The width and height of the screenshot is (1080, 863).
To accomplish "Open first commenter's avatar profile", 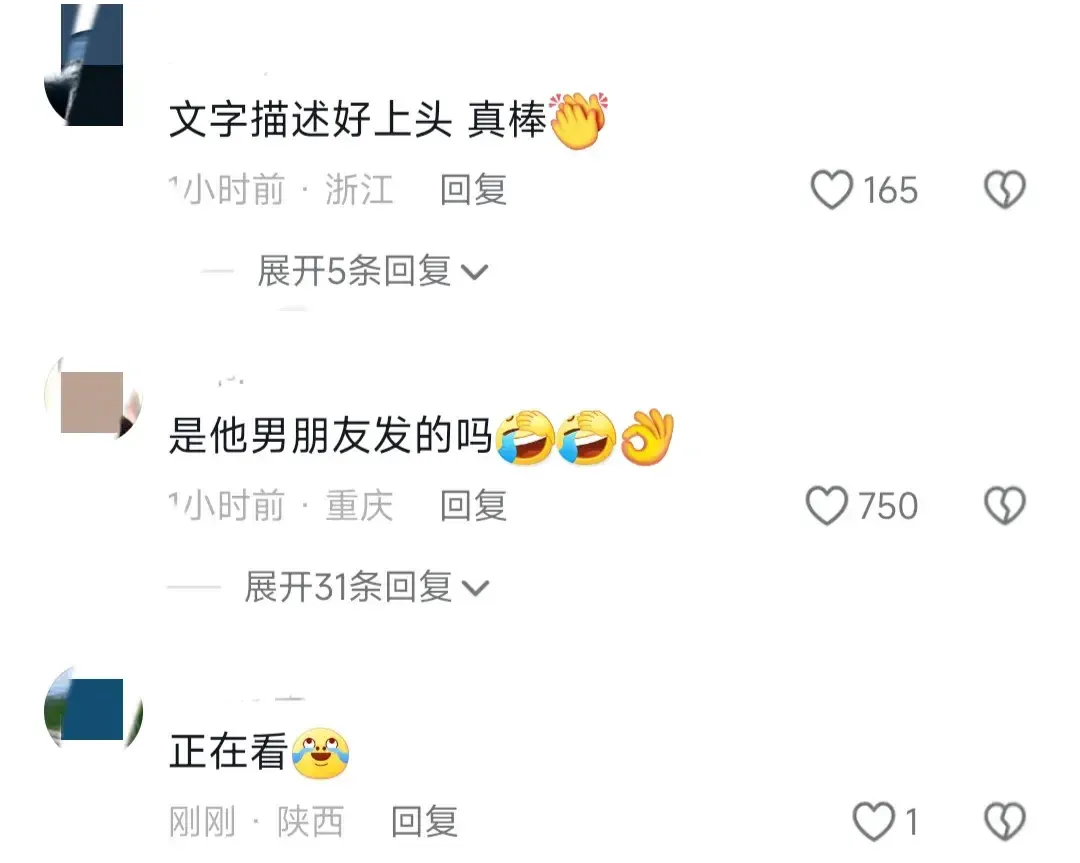I will pyautogui.click(x=84, y=65).
